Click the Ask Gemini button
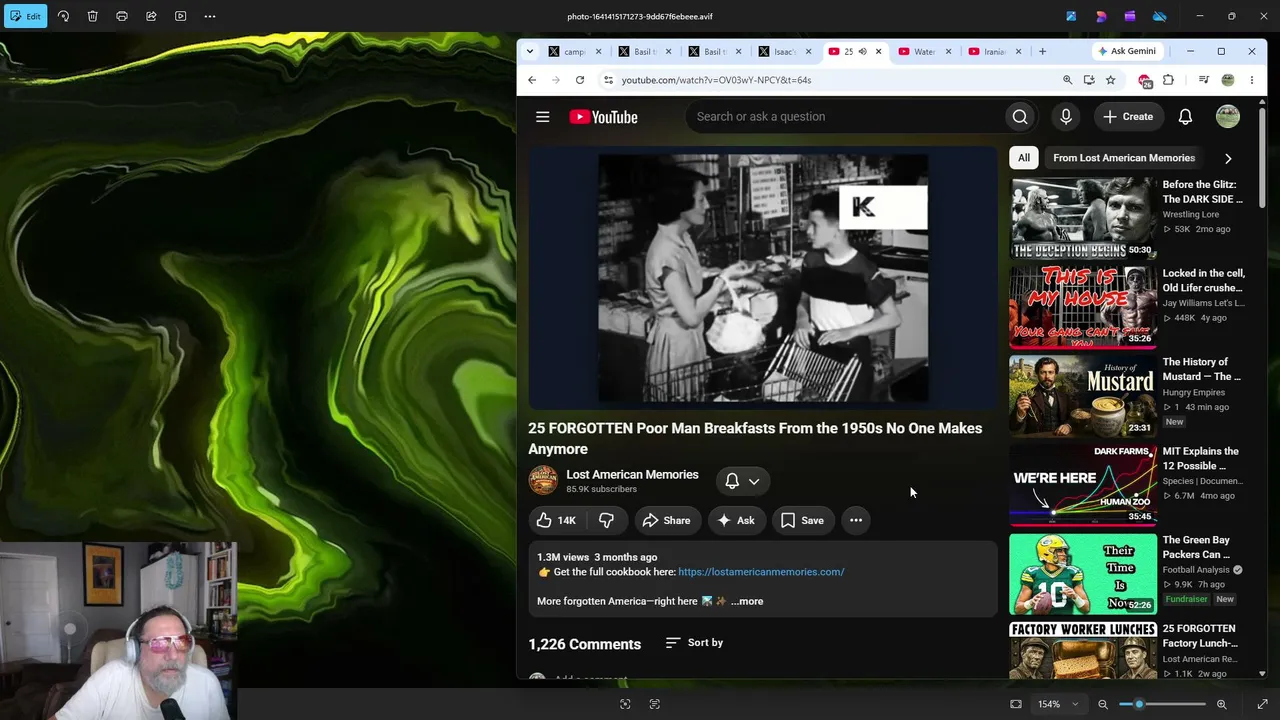The height and width of the screenshot is (720, 1280). pos(1127,51)
